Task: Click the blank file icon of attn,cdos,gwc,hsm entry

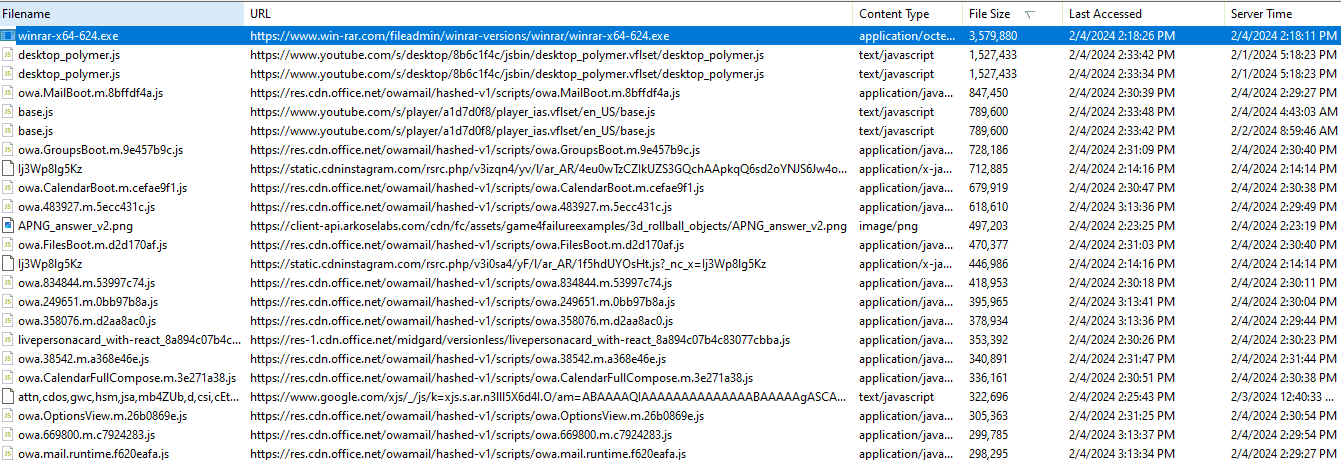Action: click(x=8, y=396)
